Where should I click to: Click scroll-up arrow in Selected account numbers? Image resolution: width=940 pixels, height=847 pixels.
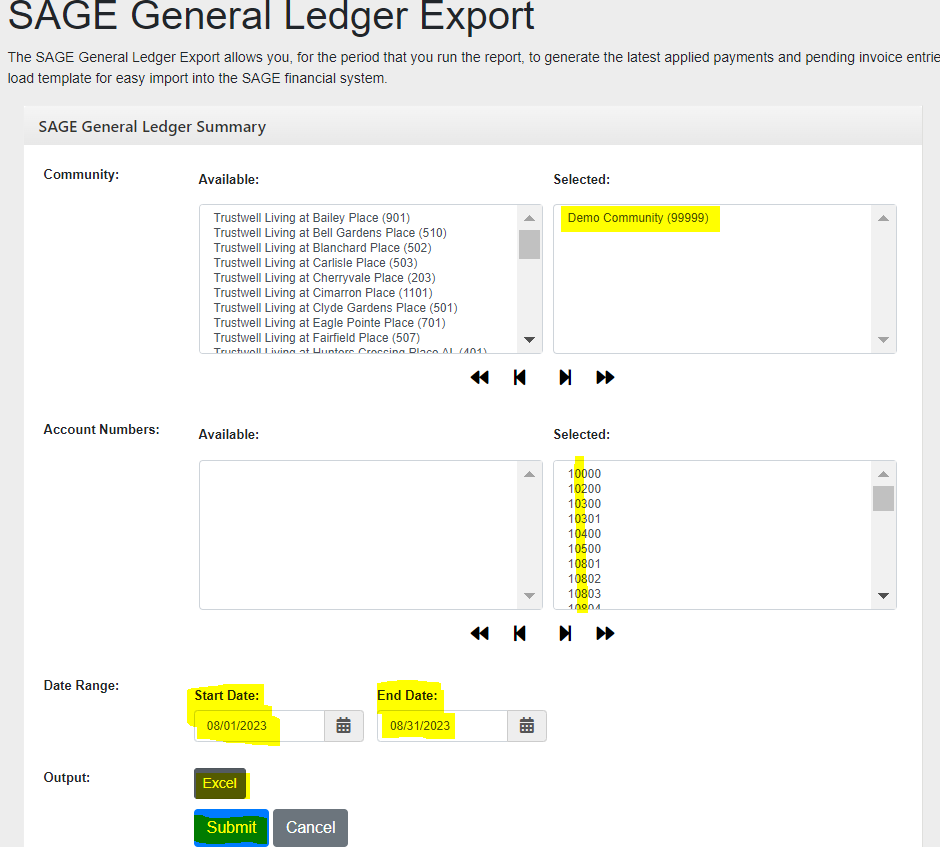[x=883, y=474]
